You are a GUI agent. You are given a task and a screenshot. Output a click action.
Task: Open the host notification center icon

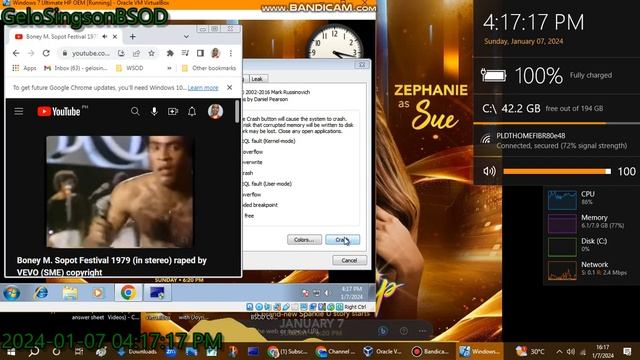click(627, 351)
